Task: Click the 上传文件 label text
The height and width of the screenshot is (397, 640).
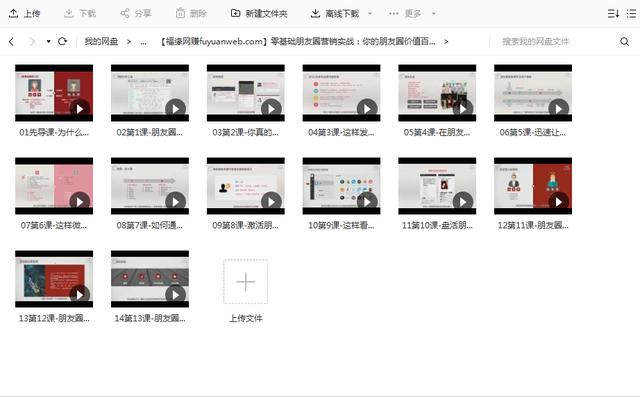Action: click(x=245, y=318)
